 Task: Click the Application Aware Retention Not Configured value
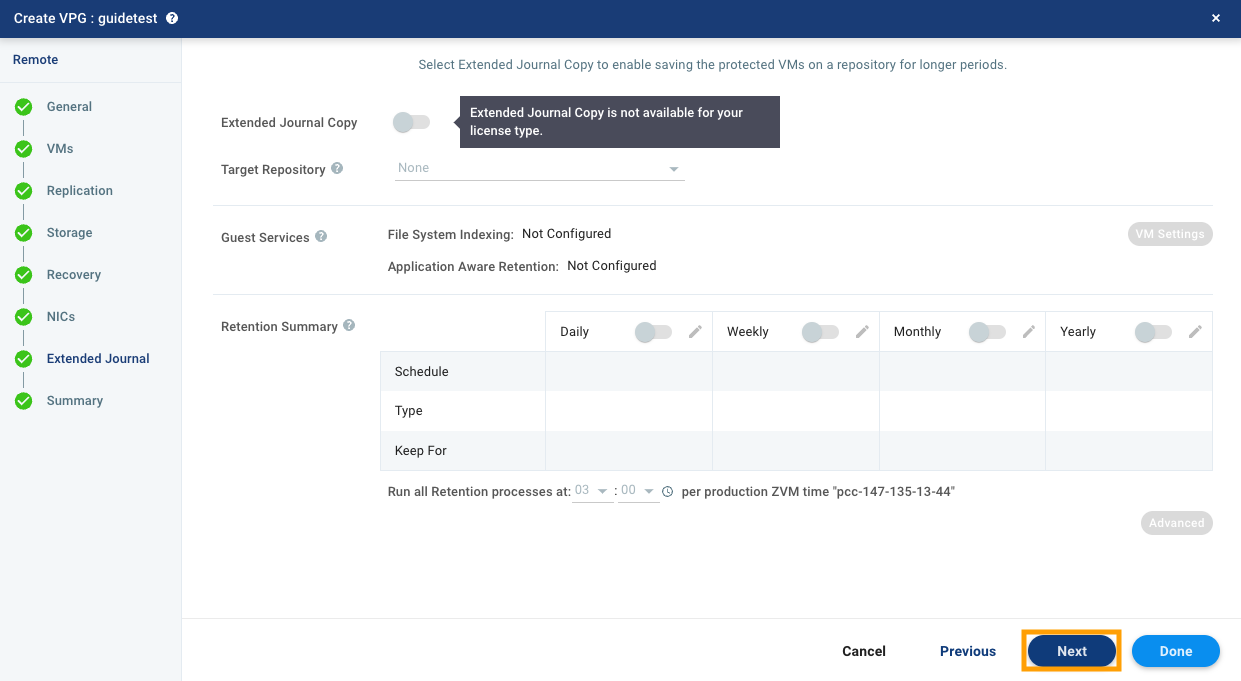pos(612,266)
